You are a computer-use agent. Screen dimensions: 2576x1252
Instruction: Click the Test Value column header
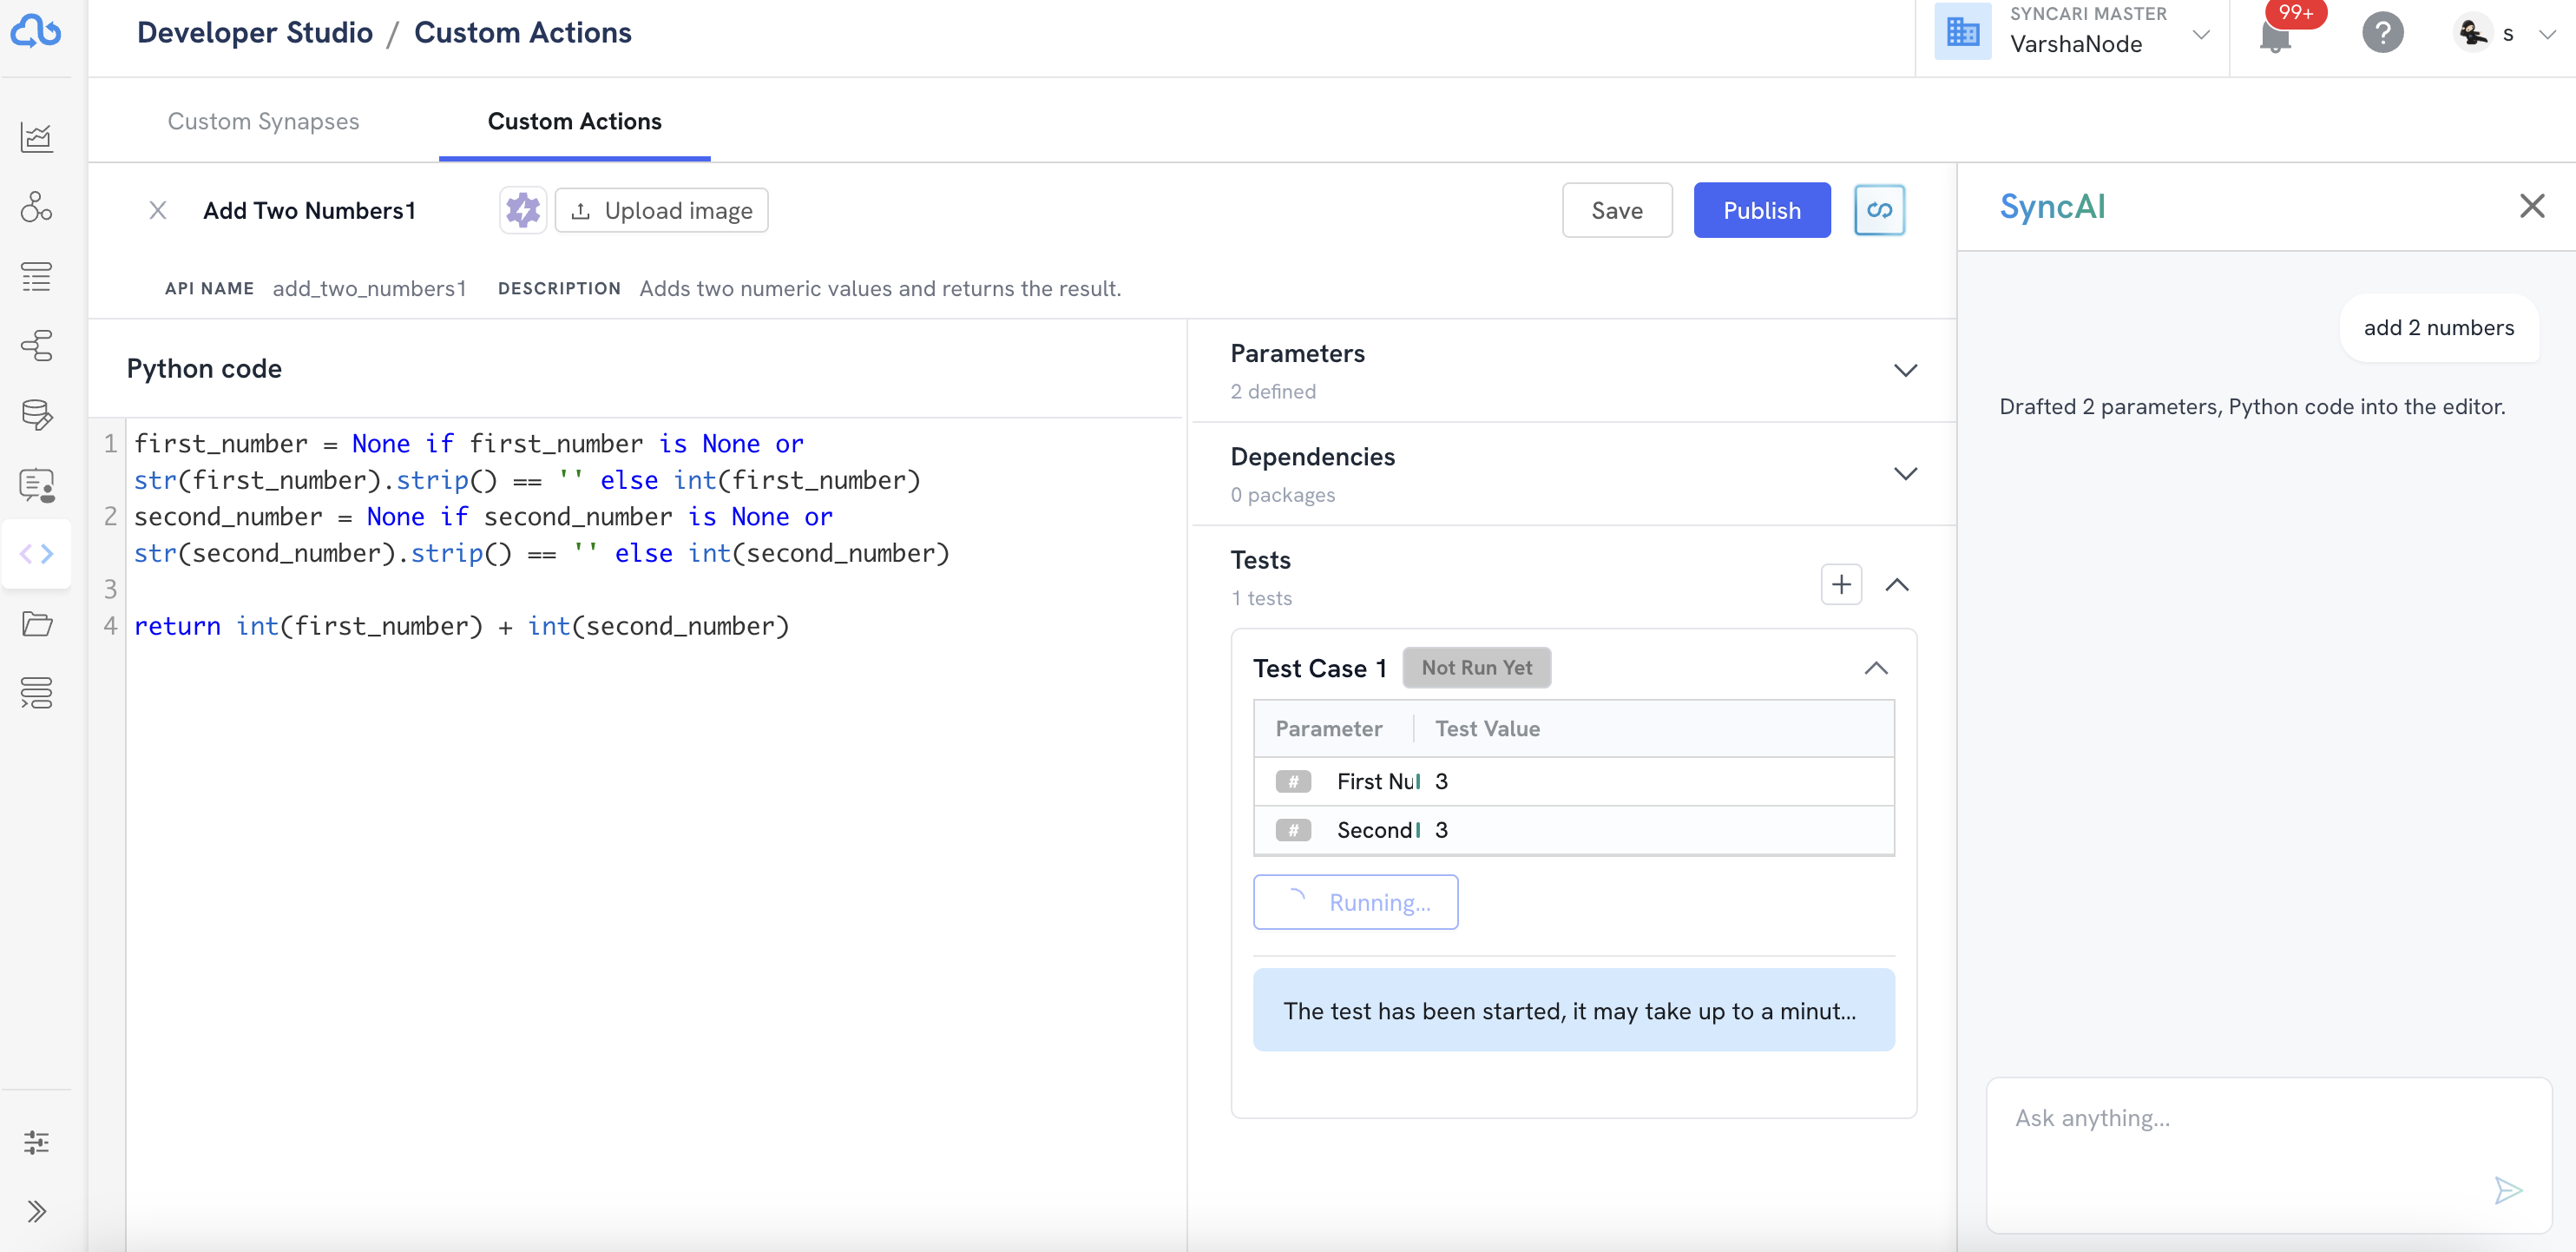point(1487,728)
